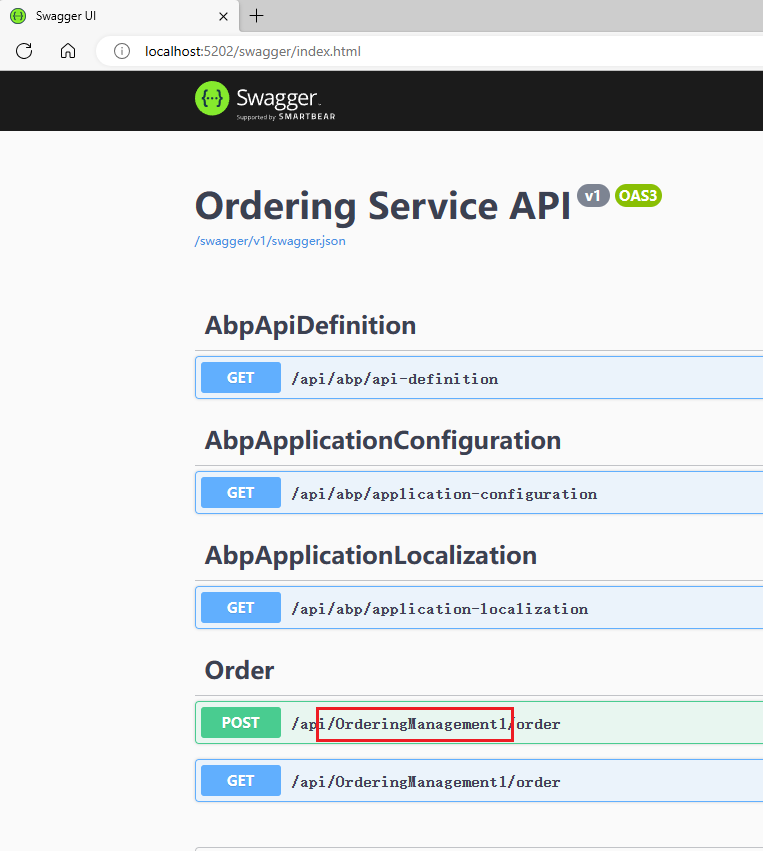Click the v1 version badge
Image resolution: width=763 pixels, height=851 pixels.
point(593,195)
